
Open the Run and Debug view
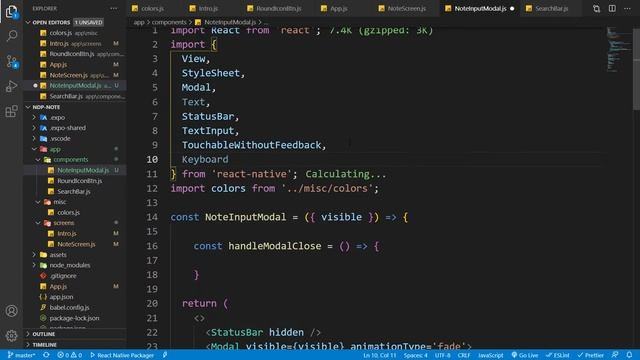click(x=11, y=86)
